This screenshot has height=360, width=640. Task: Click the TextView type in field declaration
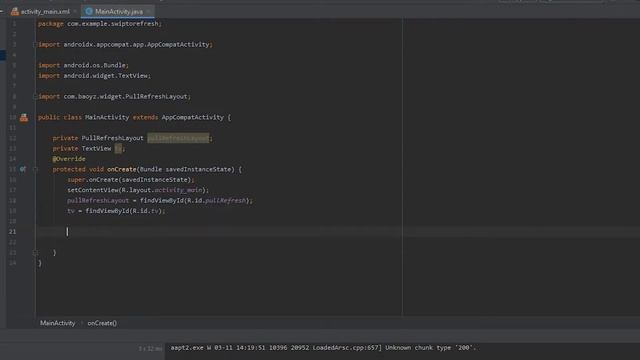point(96,149)
